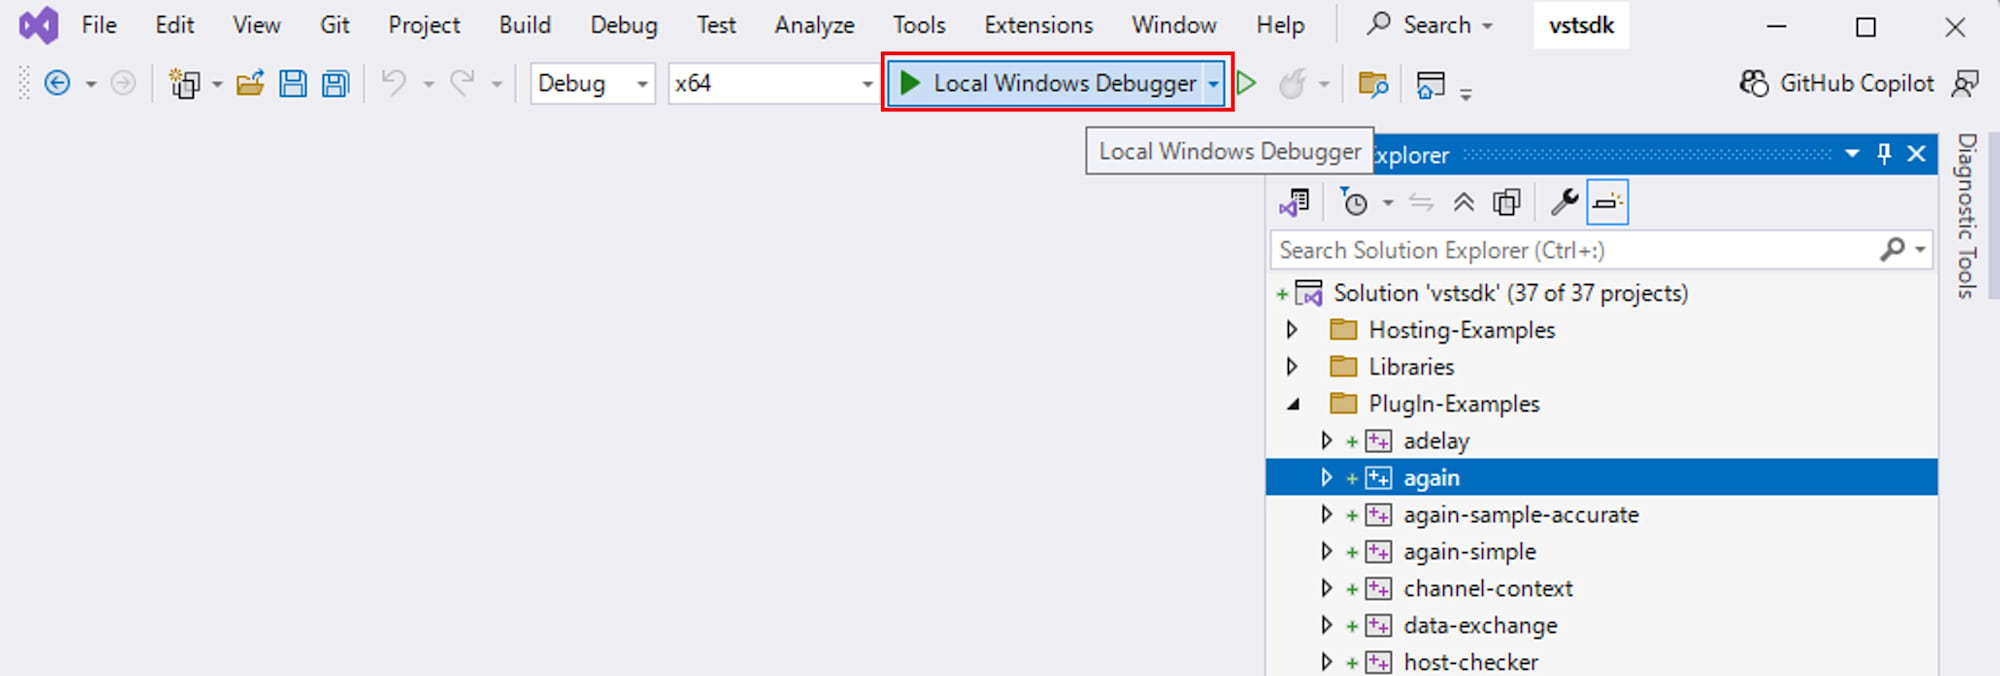Click the search magnifier in Solution Explorer
The width and height of the screenshot is (2000, 676).
[1892, 249]
